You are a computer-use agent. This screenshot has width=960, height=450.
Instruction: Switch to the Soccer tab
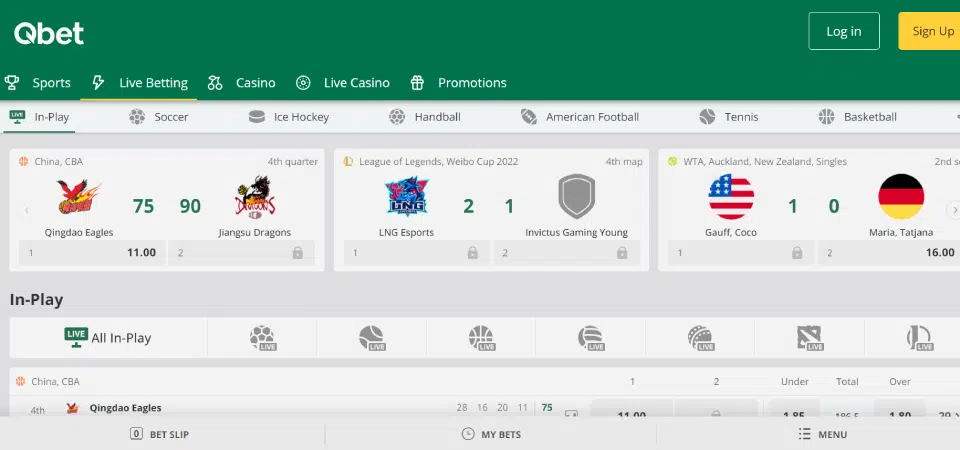click(x=159, y=117)
